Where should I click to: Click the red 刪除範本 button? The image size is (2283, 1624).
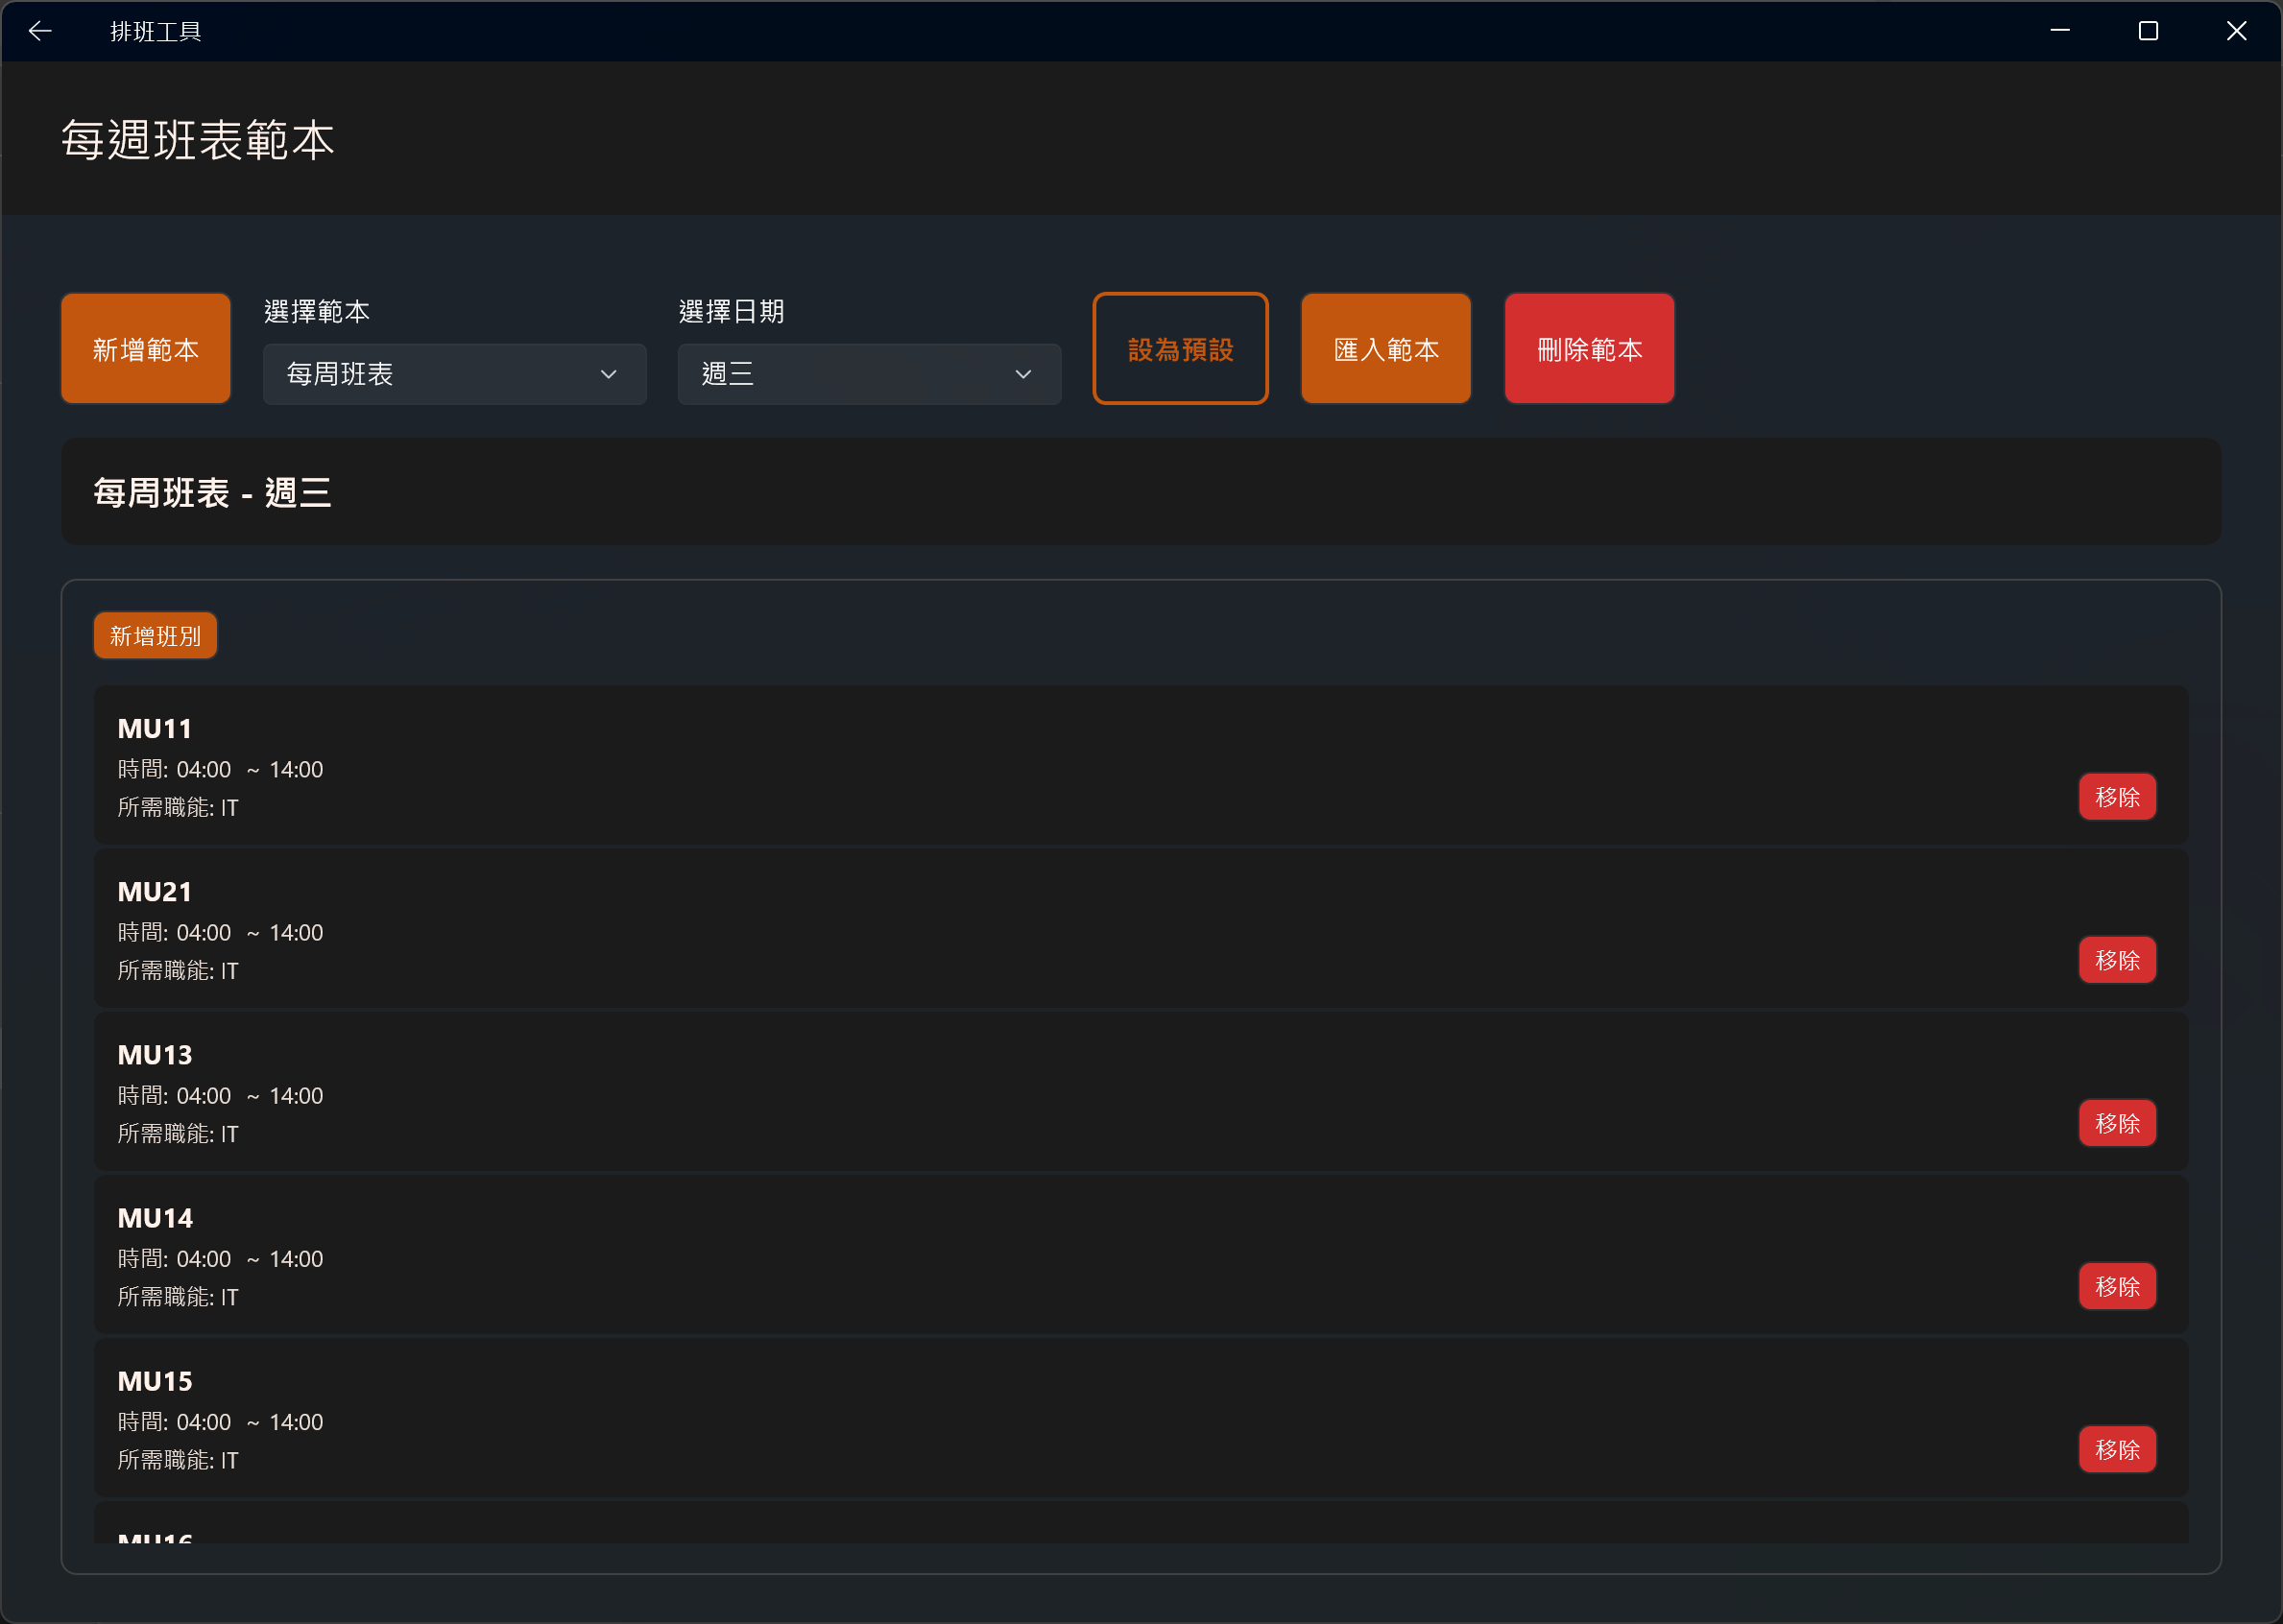pos(1589,349)
